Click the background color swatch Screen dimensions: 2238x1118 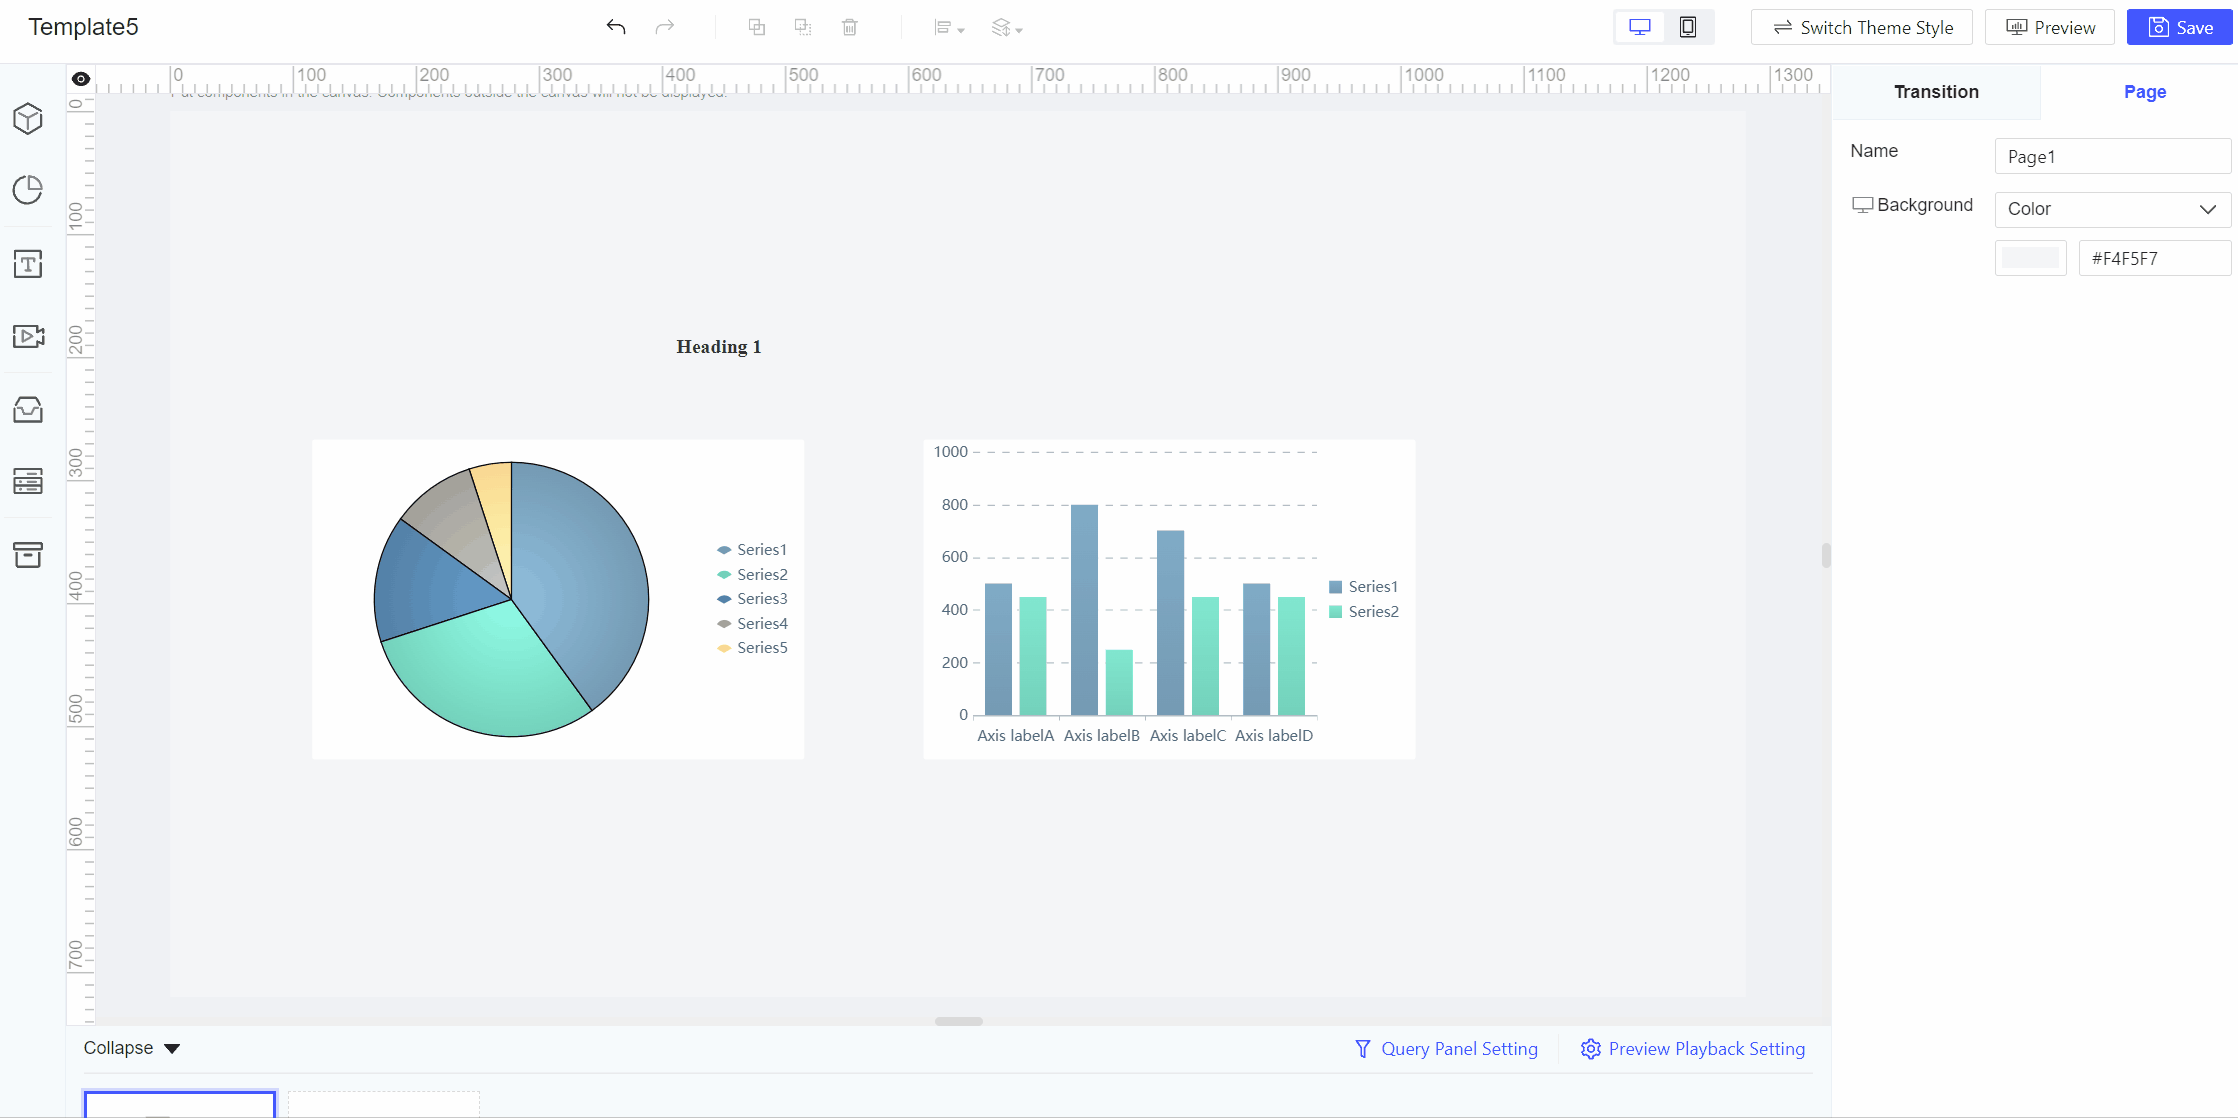[x=2030, y=258]
